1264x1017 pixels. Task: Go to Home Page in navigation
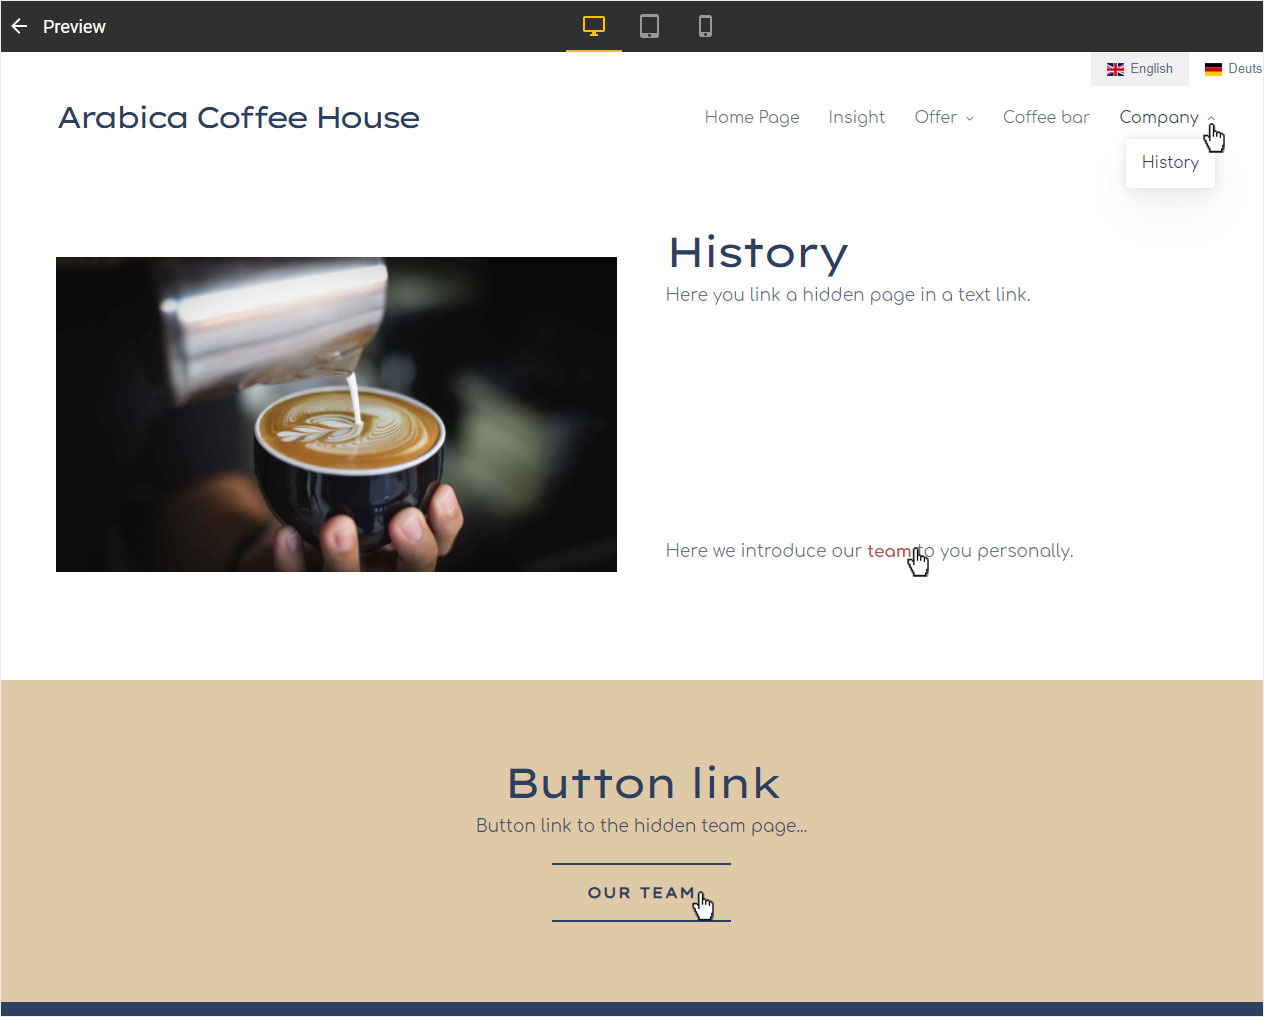pos(752,117)
